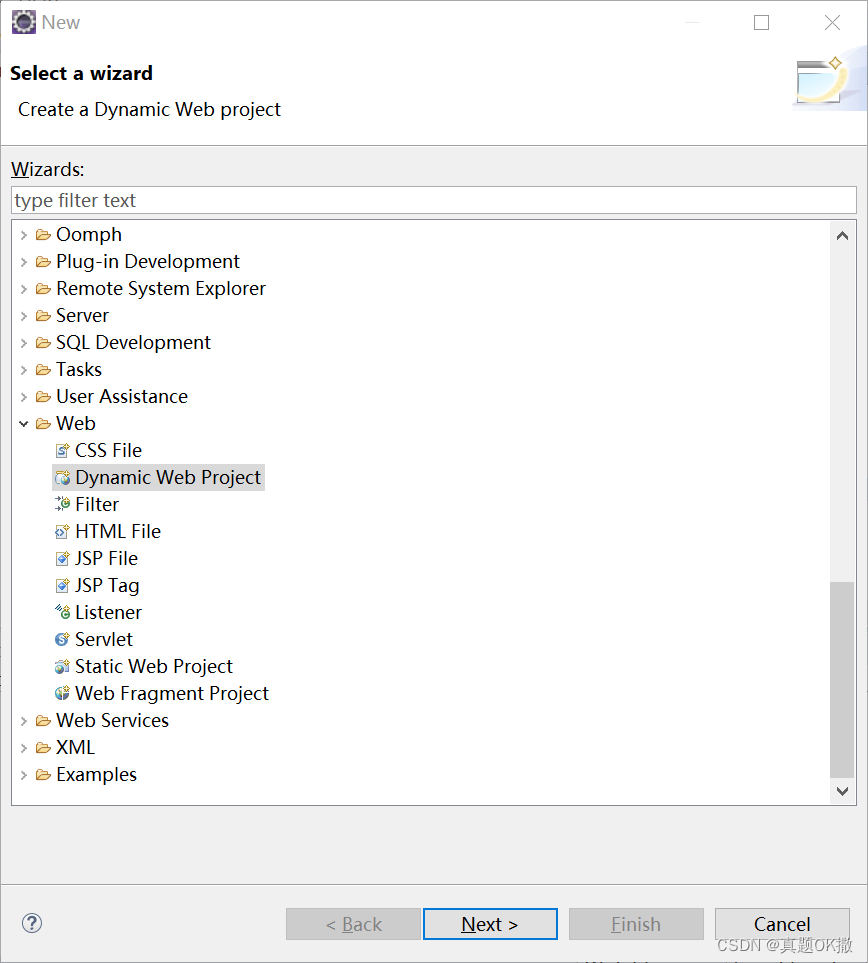Expand the Examples category

click(24, 774)
